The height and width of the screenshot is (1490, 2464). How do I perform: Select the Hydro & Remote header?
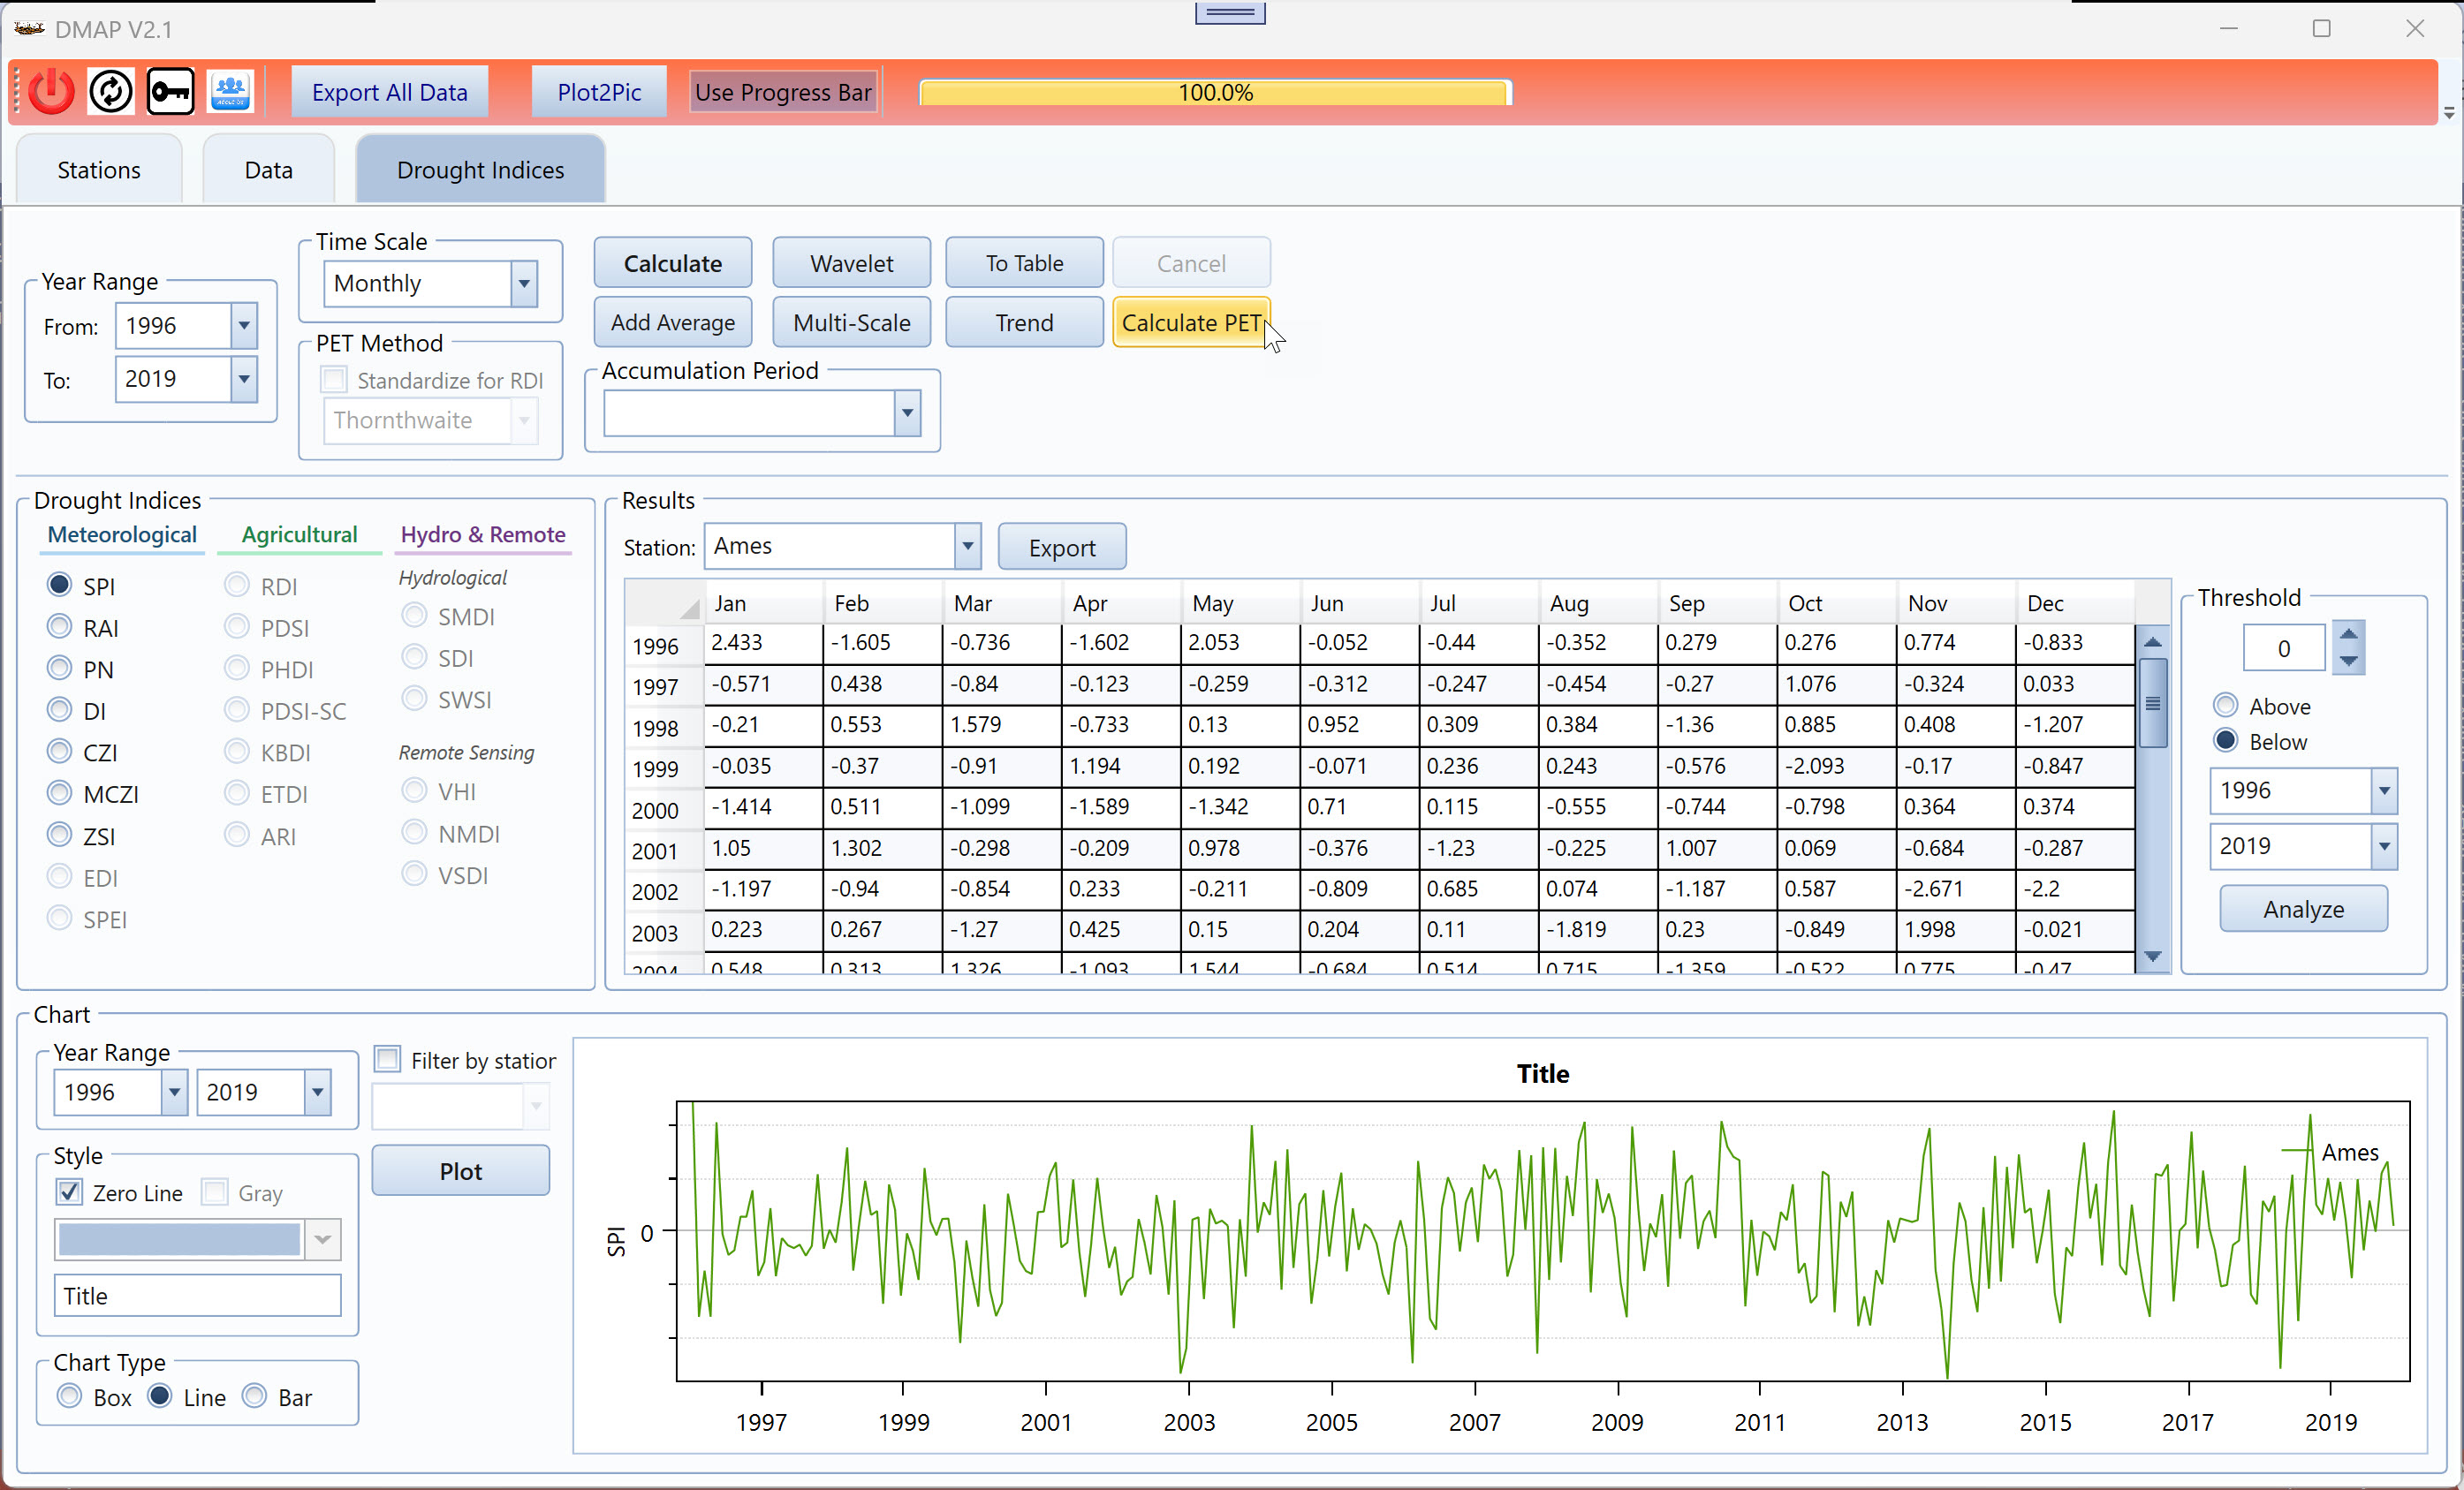click(x=483, y=535)
